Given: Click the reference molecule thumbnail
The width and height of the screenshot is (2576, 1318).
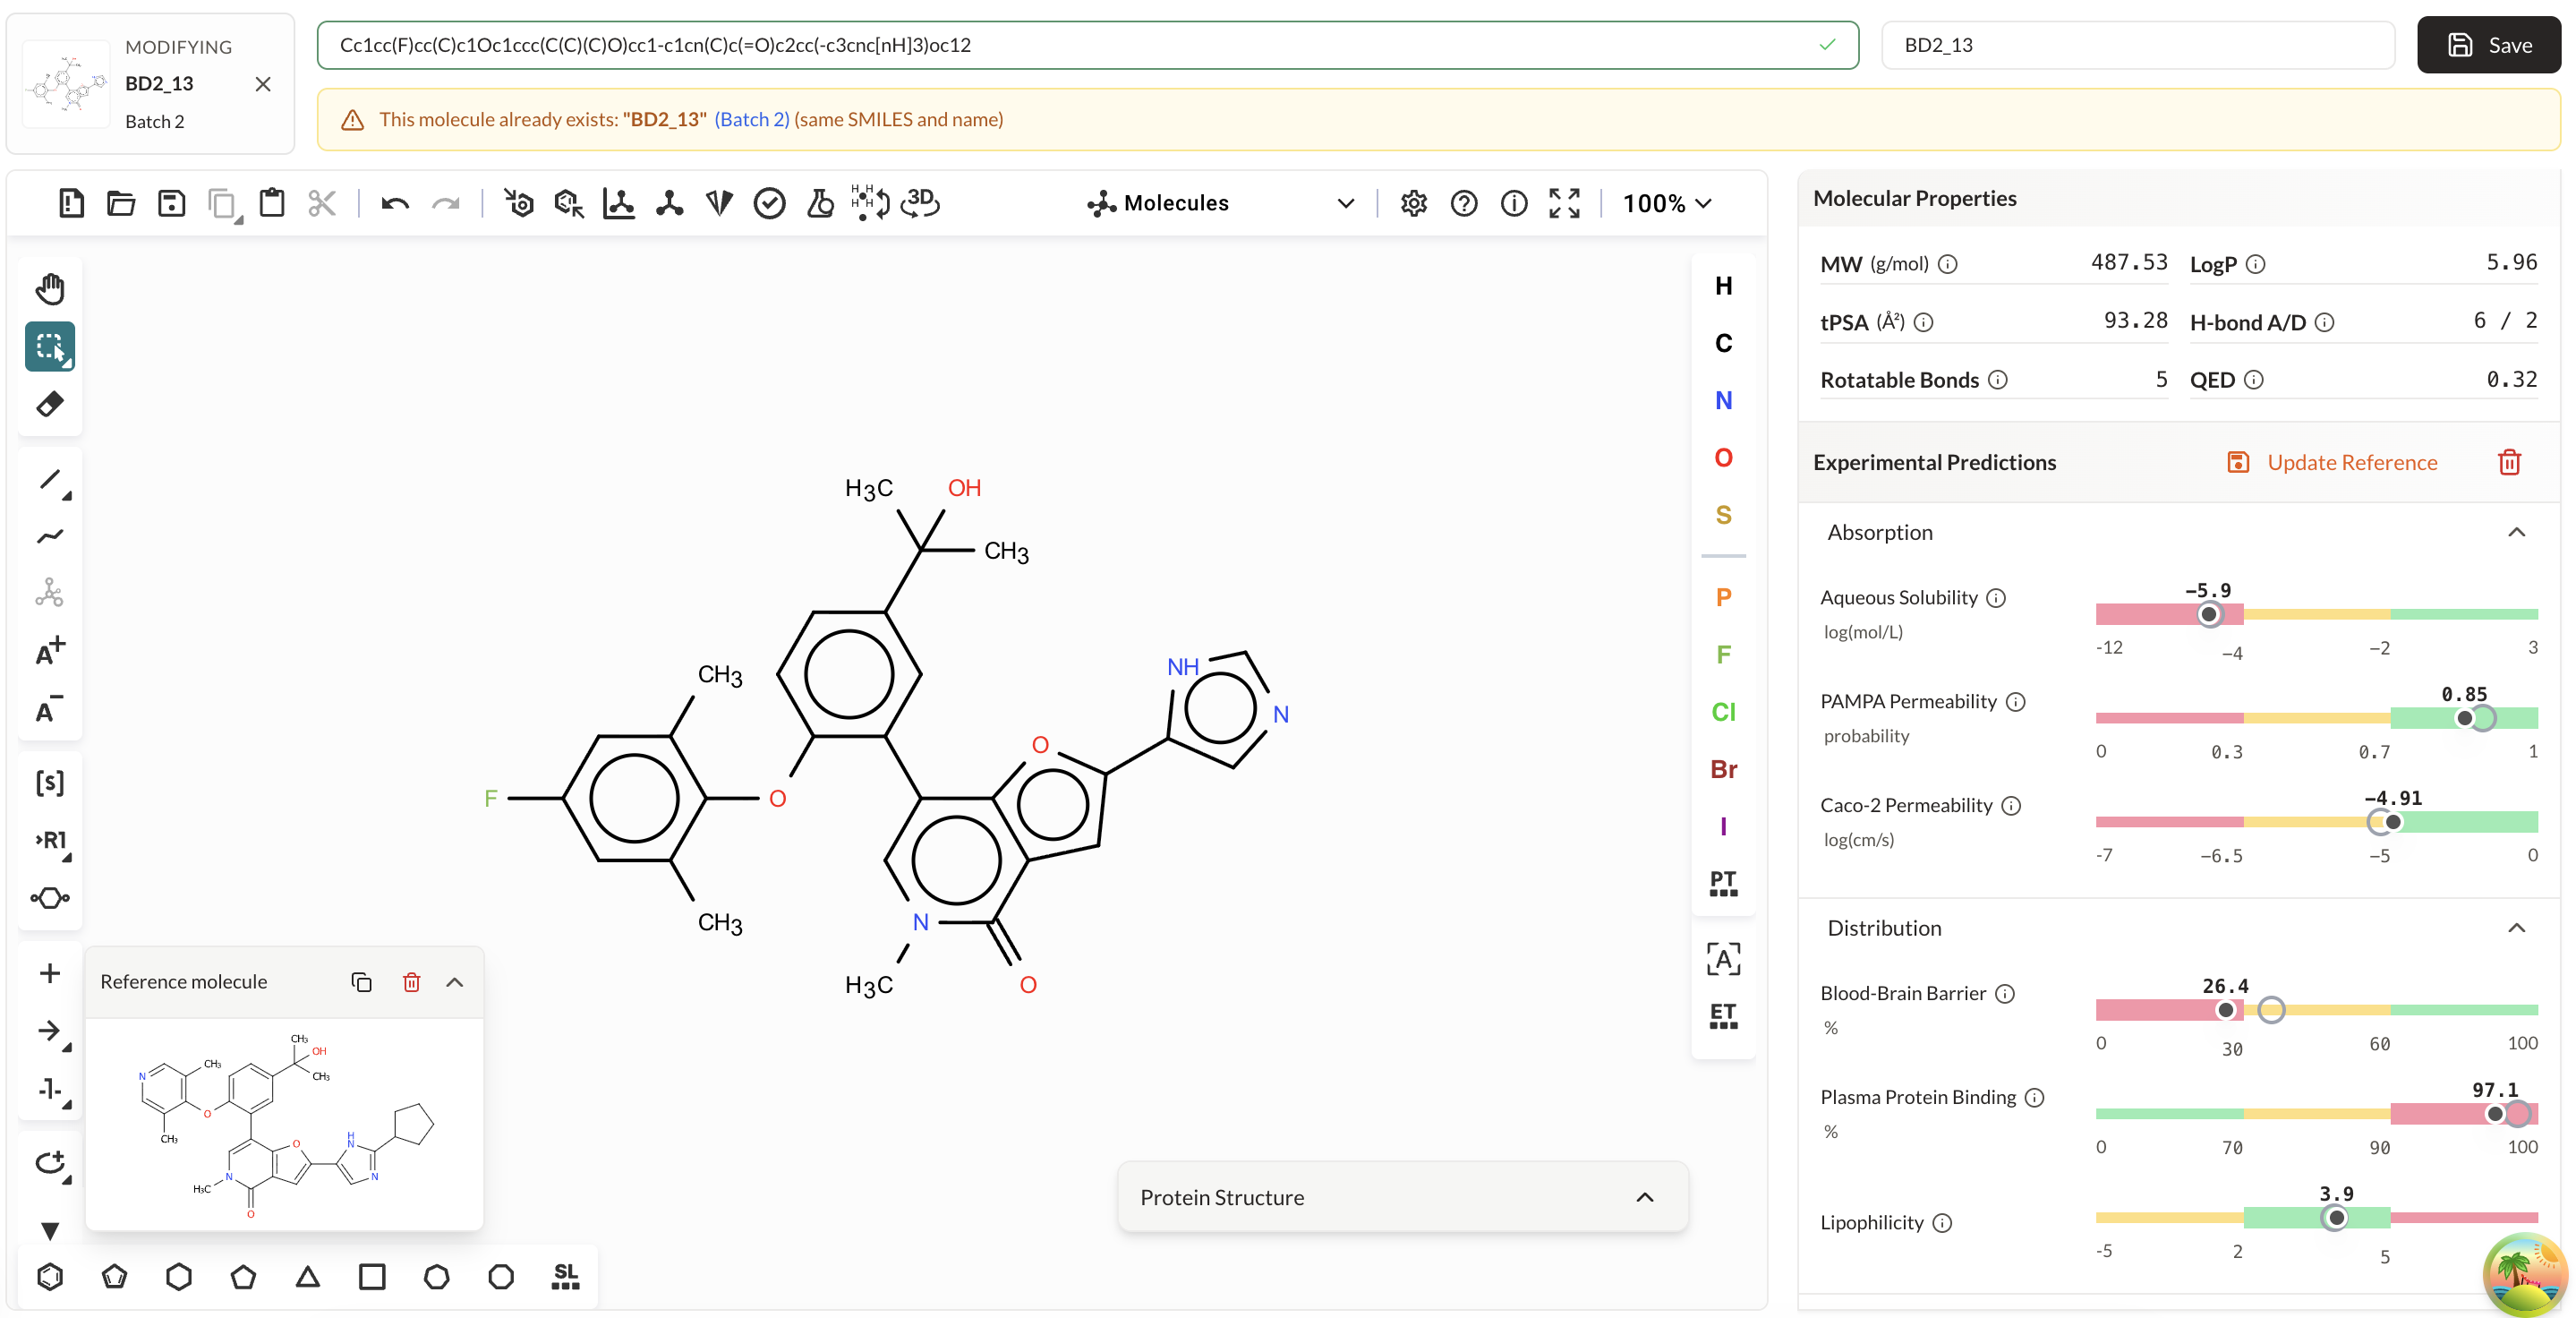Looking at the screenshot, I should coord(284,1125).
